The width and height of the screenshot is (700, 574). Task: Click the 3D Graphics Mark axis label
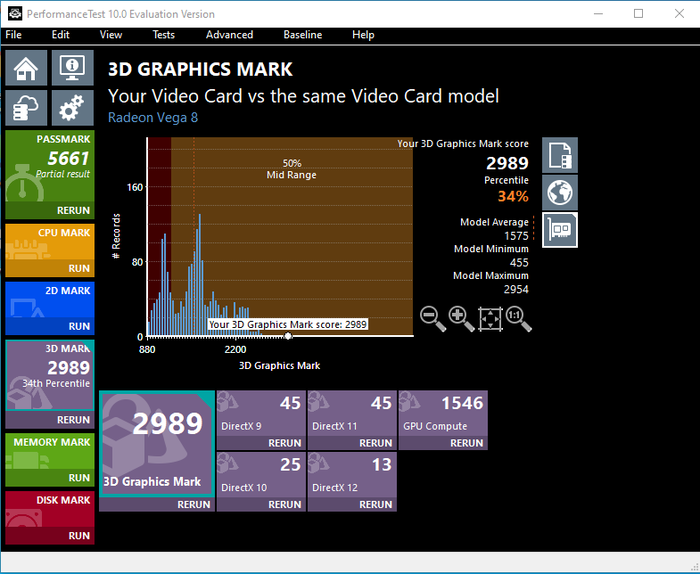tap(279, 366)
